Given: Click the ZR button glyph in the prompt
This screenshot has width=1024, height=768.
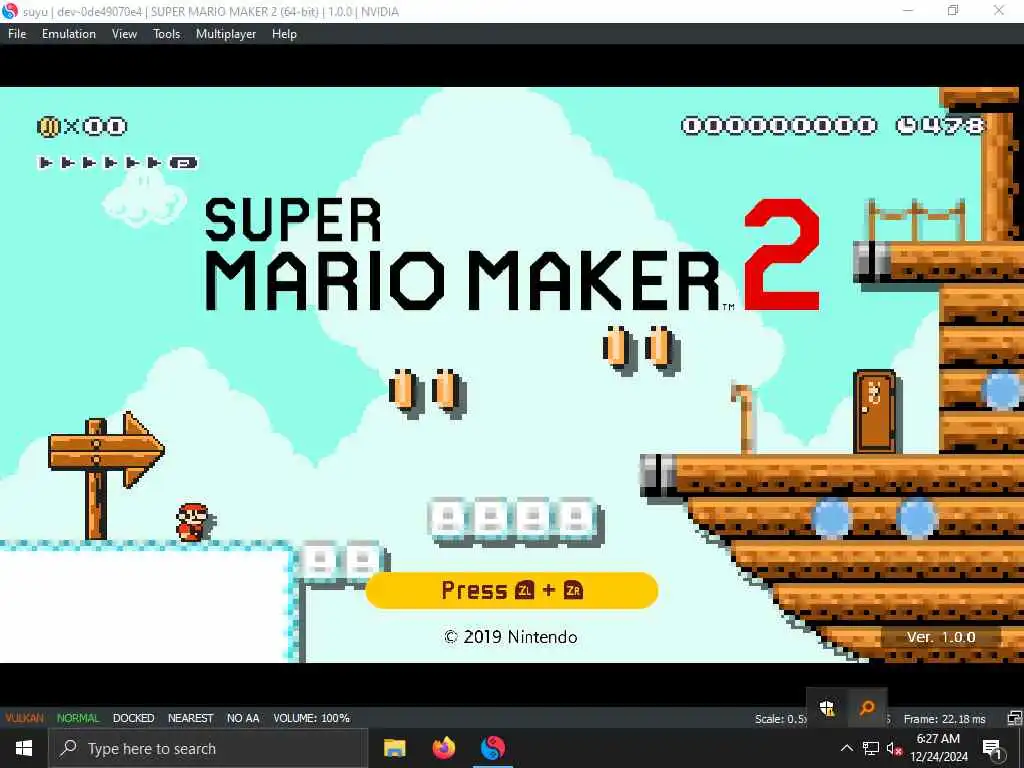Looking at the screenshot, I should coord(573,590).
